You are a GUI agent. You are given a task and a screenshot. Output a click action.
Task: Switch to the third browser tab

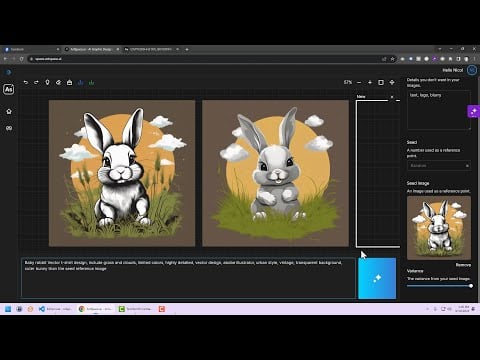point(152,49)
